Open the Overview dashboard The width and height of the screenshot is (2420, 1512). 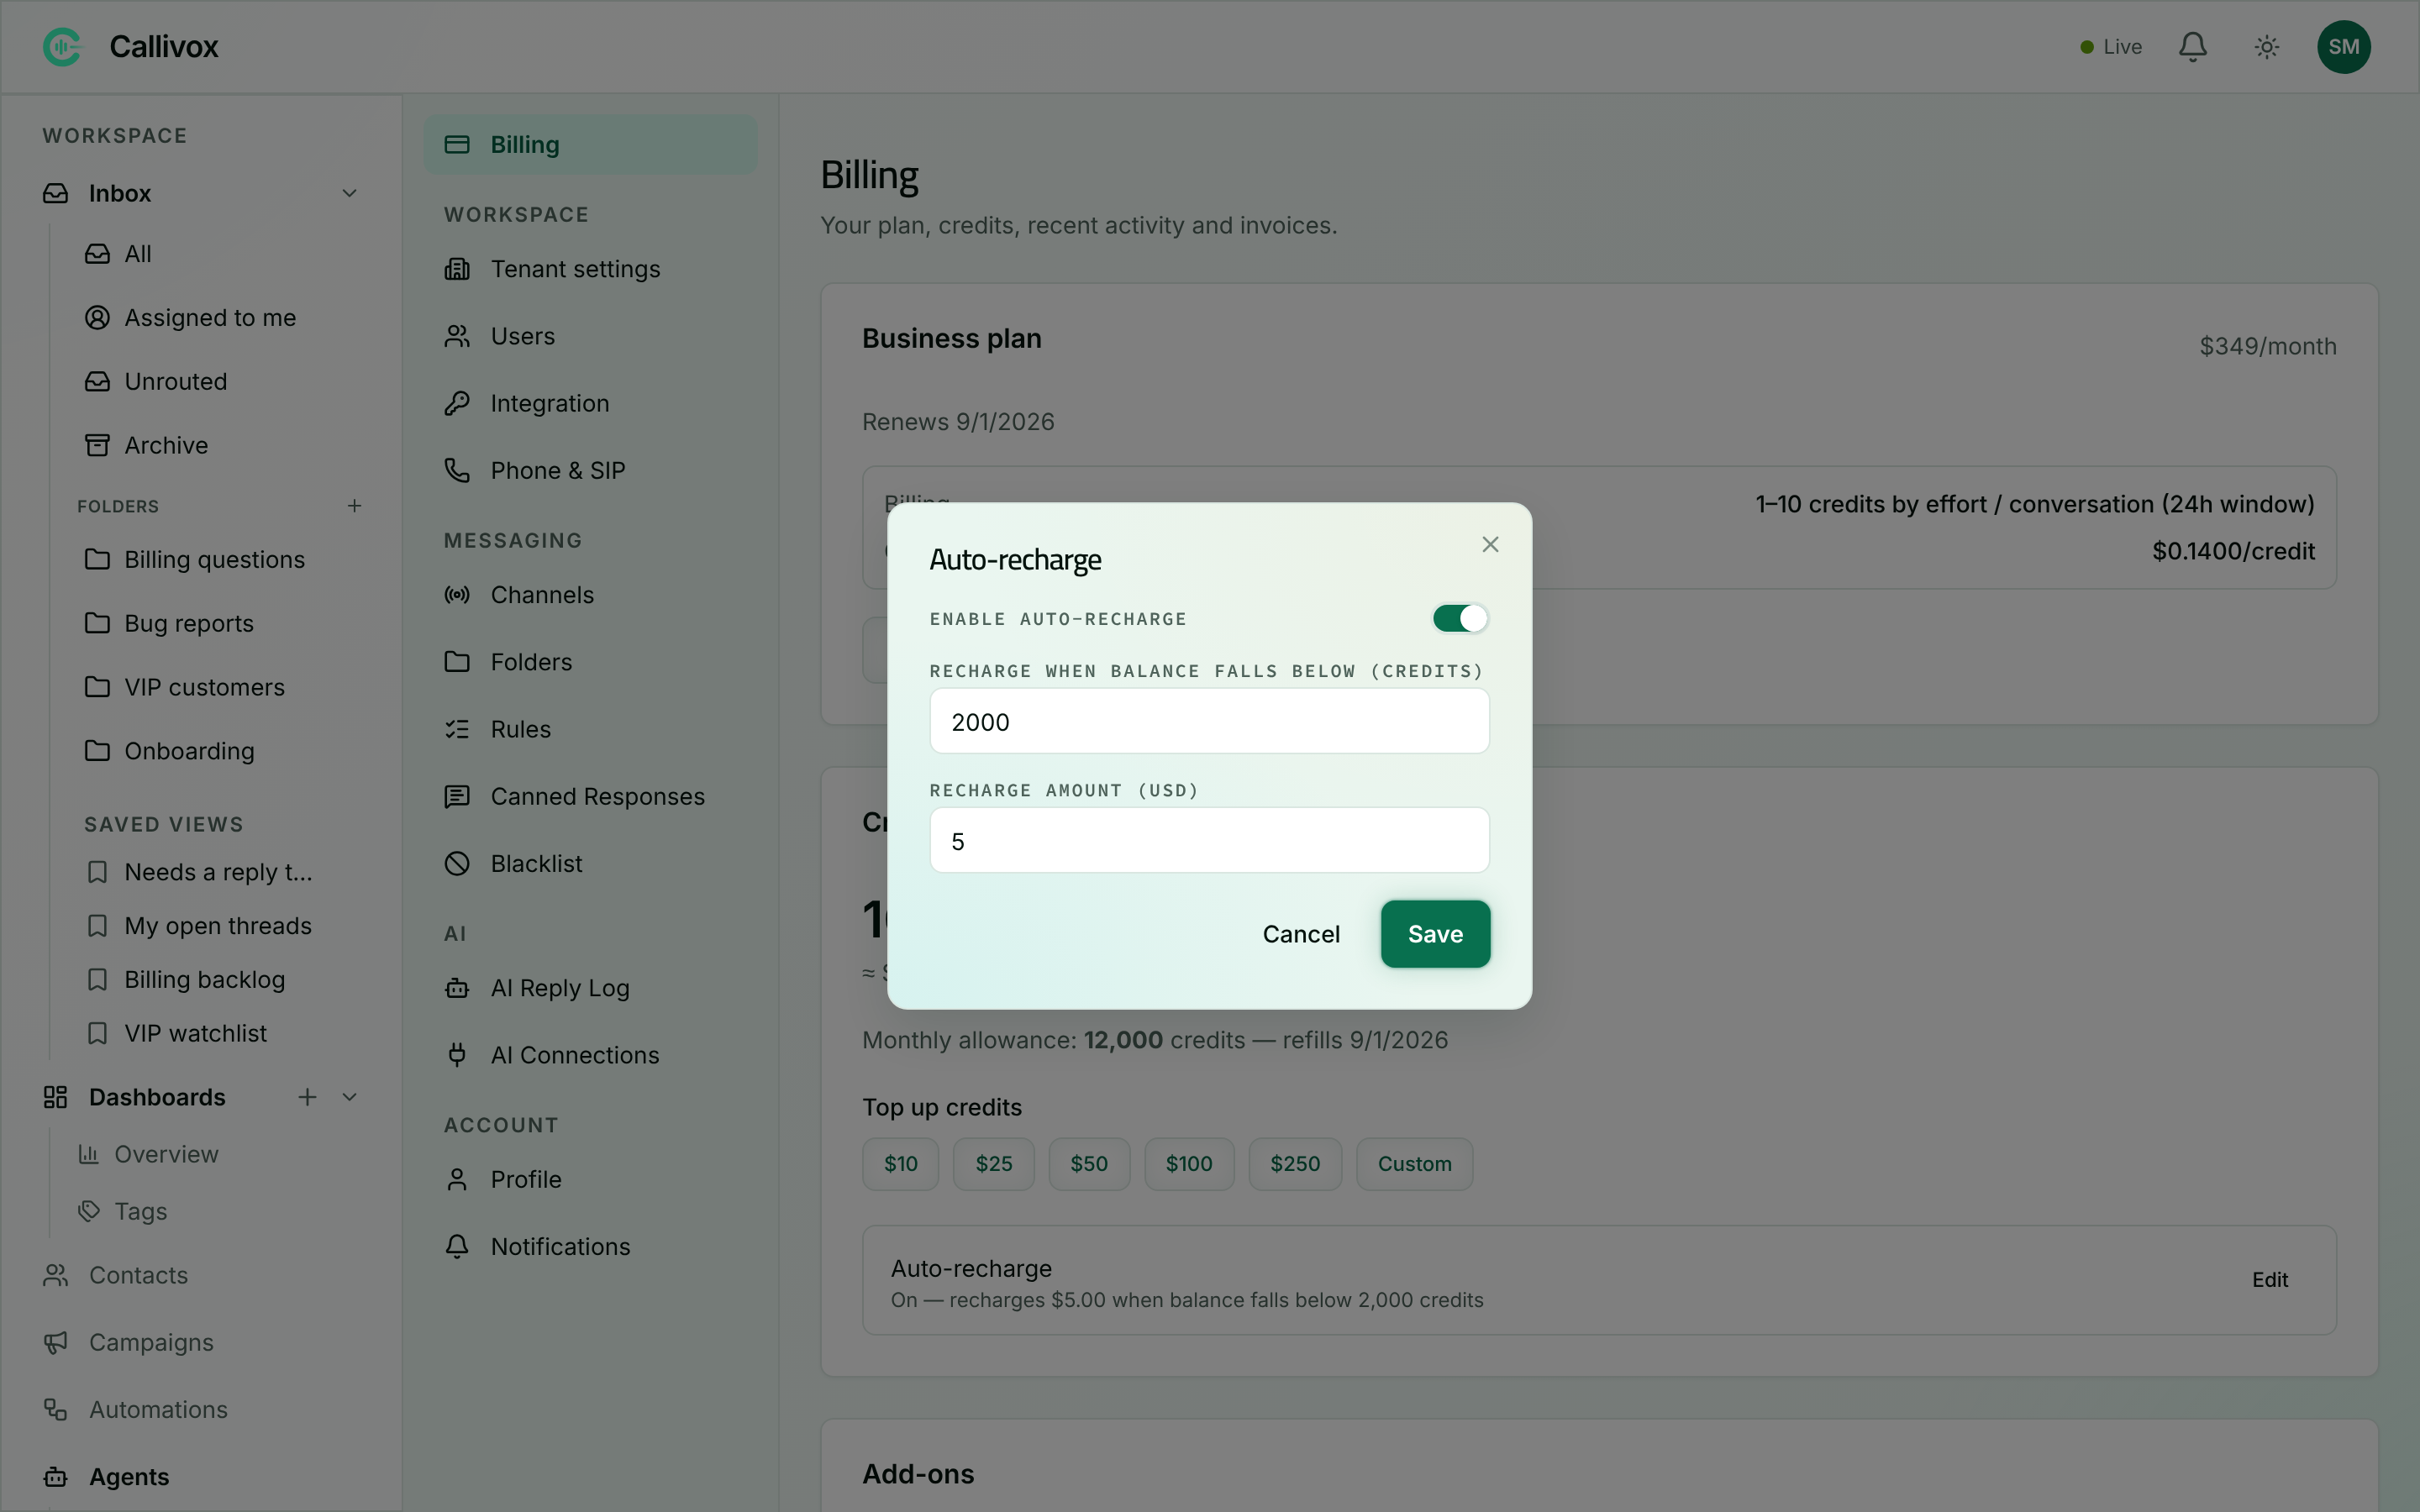pos(220,1154)
